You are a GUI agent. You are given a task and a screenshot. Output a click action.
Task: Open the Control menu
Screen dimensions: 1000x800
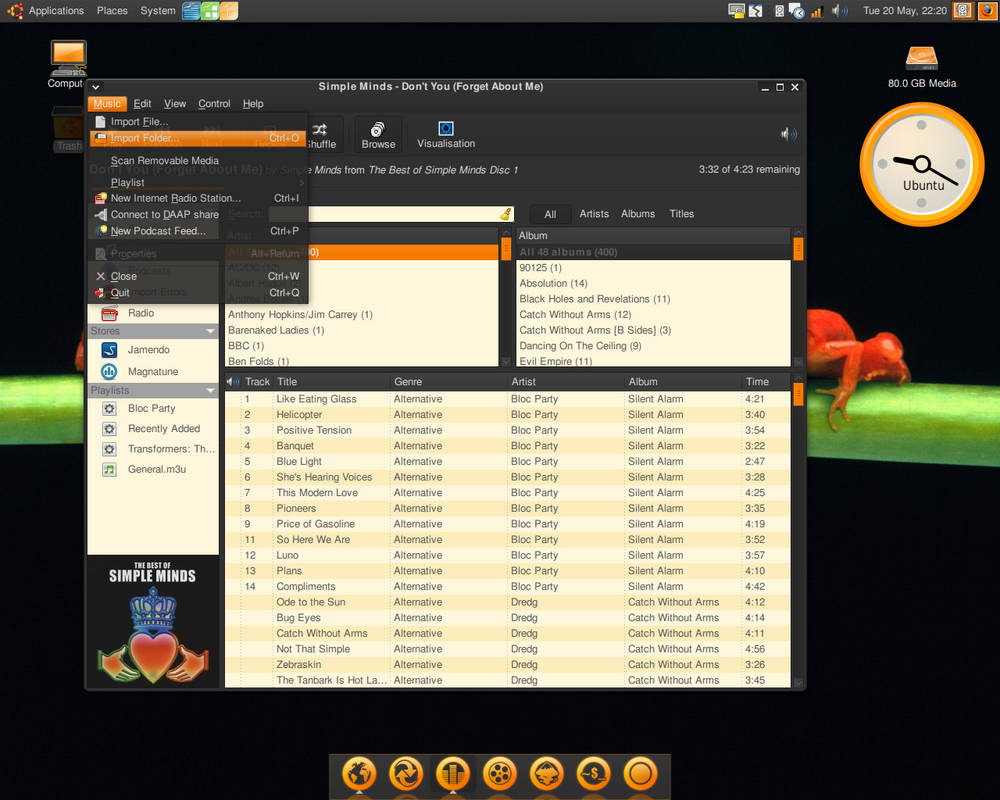(x=214, y=104)
